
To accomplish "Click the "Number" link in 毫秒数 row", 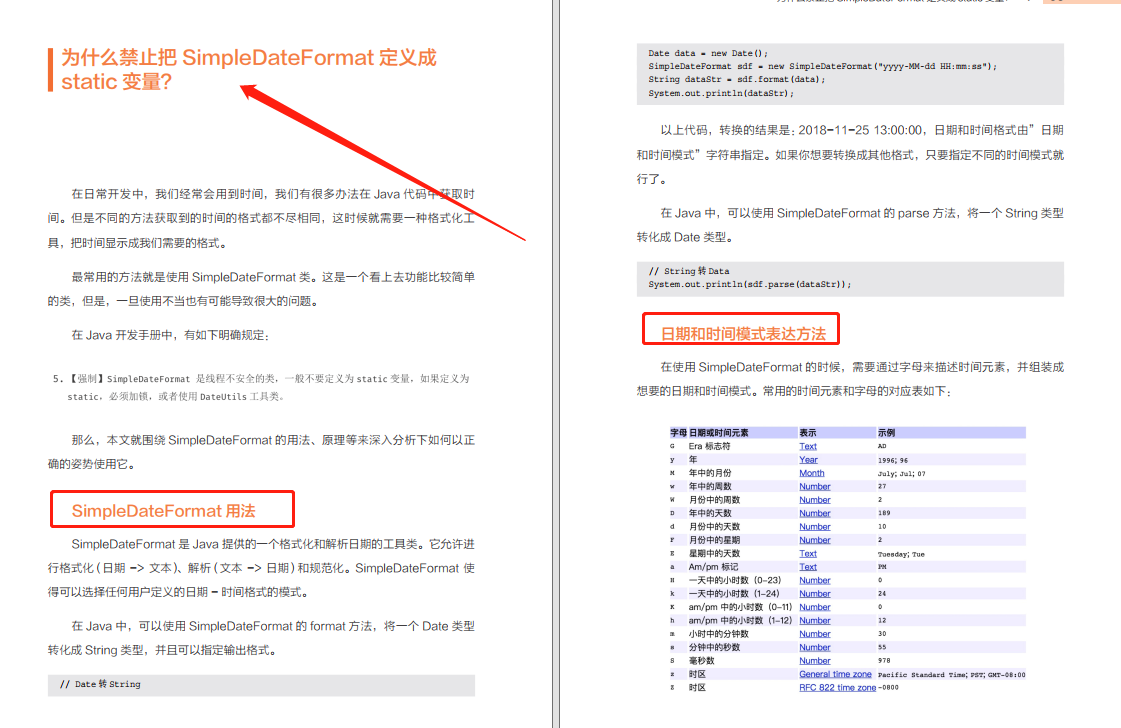I will [814, 660].
